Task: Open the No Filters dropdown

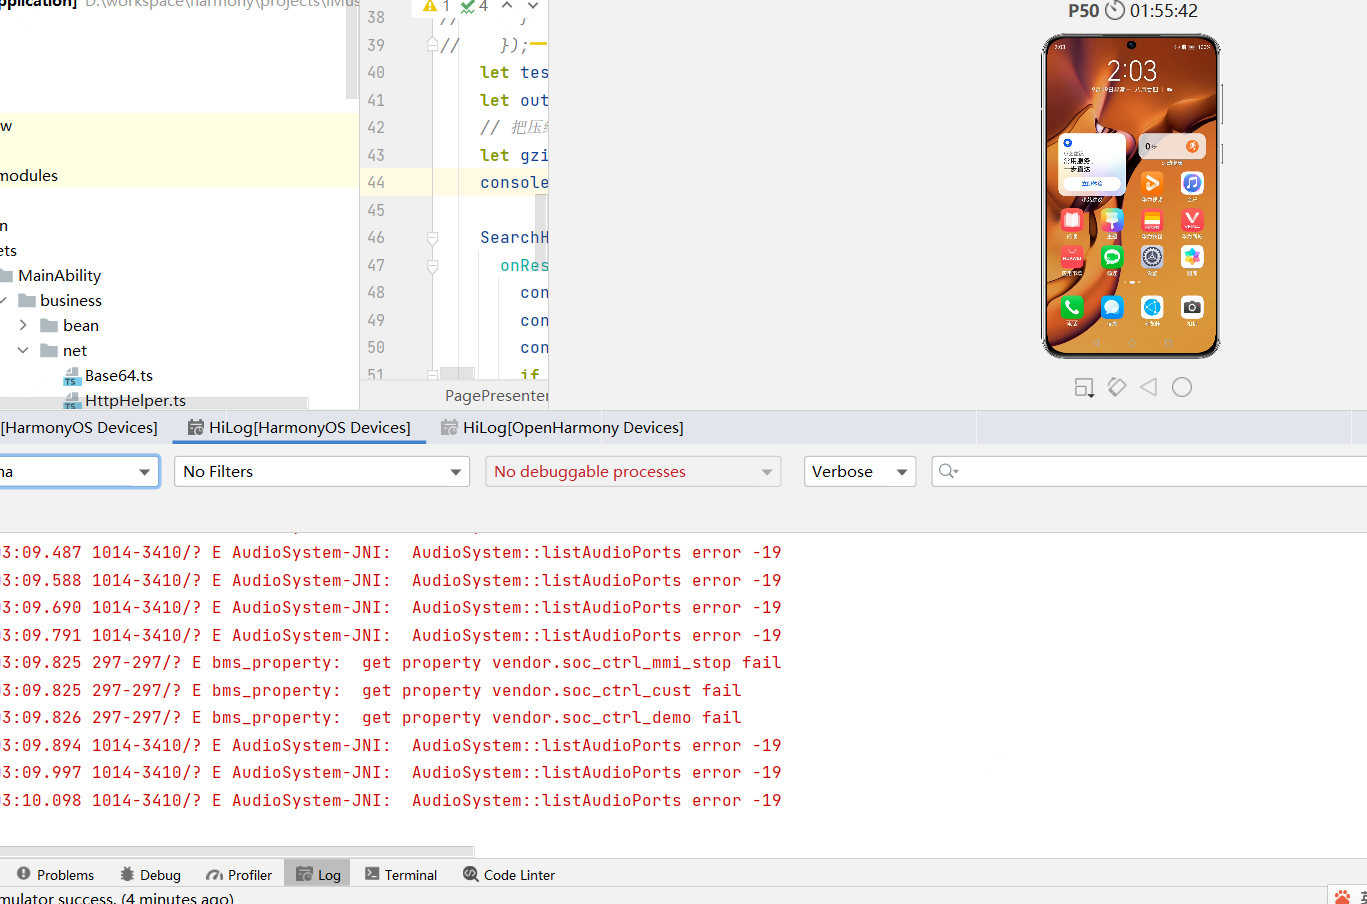Action: (322, 472)
